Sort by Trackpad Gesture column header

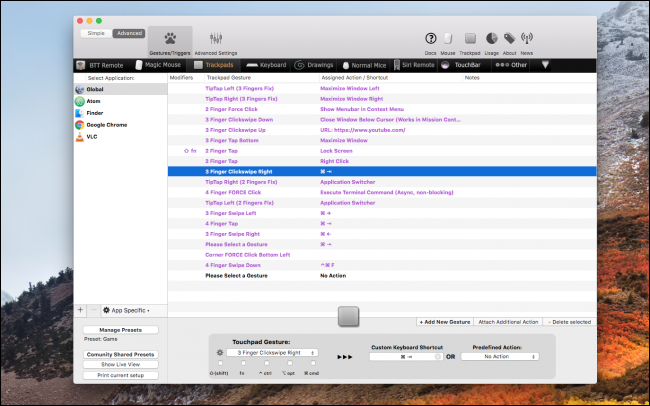tap(262, 78)
